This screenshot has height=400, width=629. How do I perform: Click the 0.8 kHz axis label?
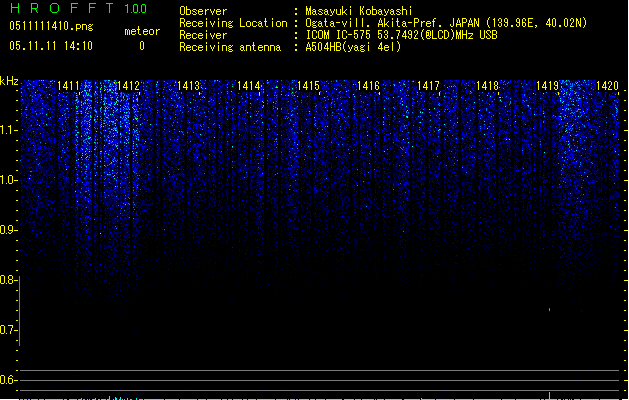click(x=8, y=280)
